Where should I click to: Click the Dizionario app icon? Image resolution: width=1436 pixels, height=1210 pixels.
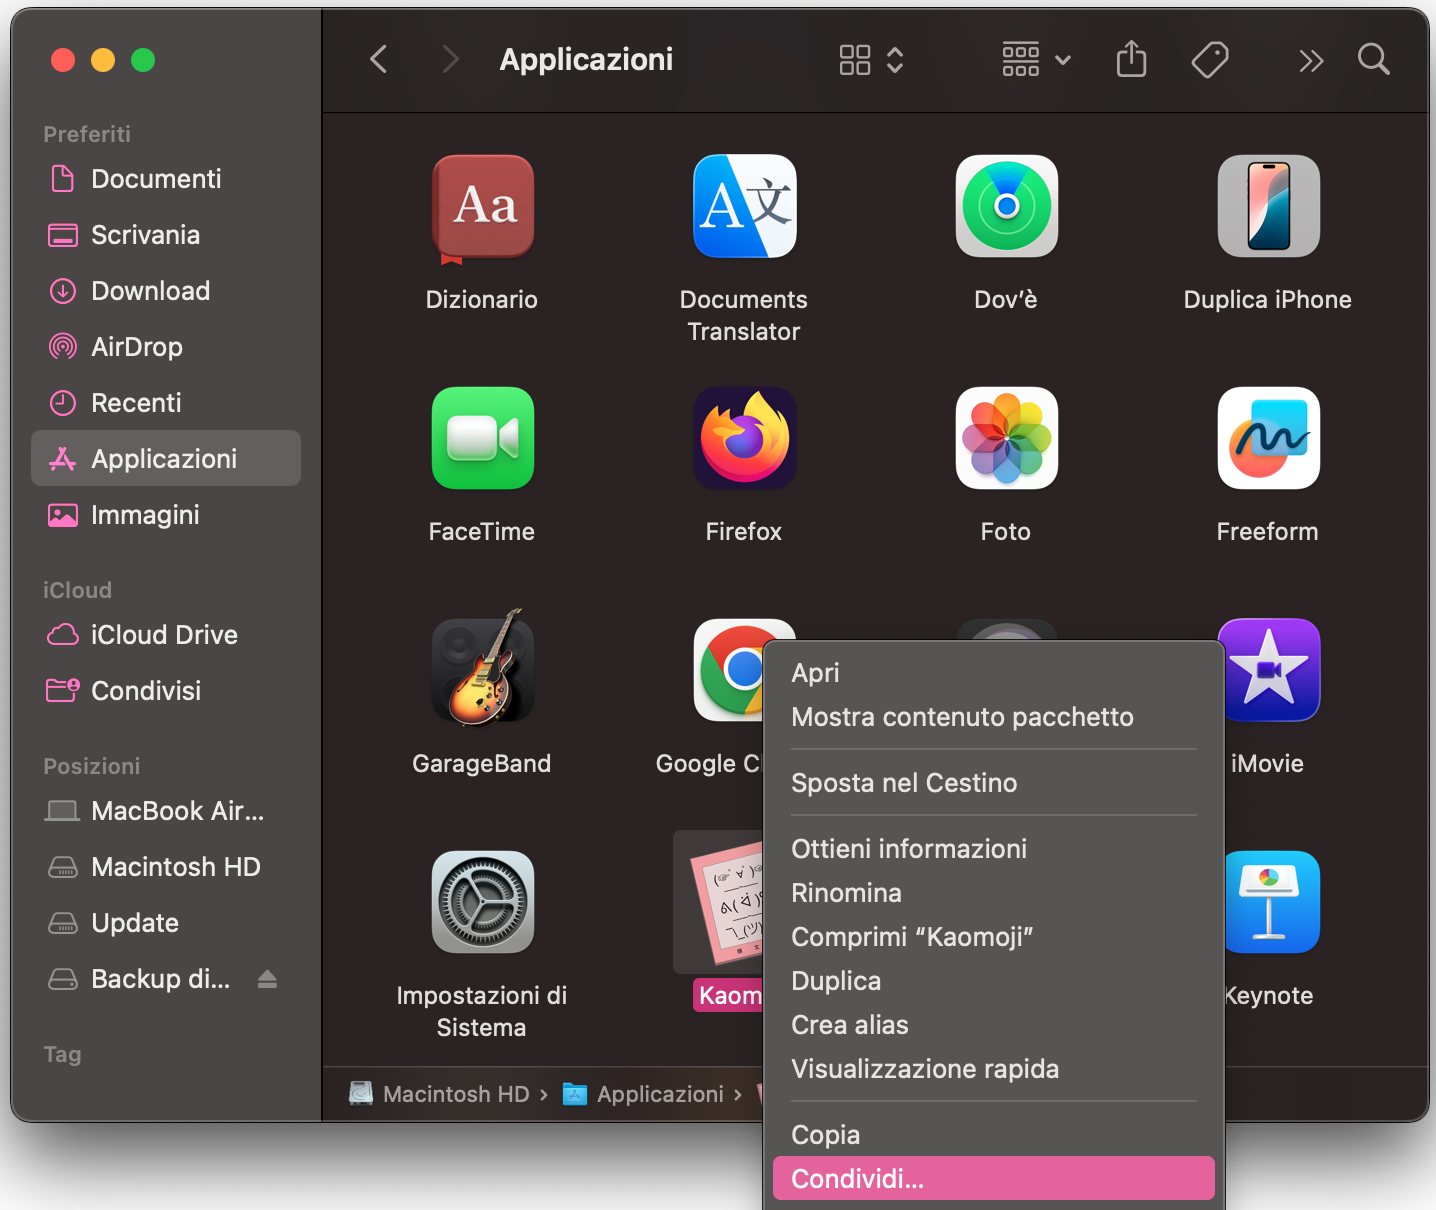tap(482, 206)
